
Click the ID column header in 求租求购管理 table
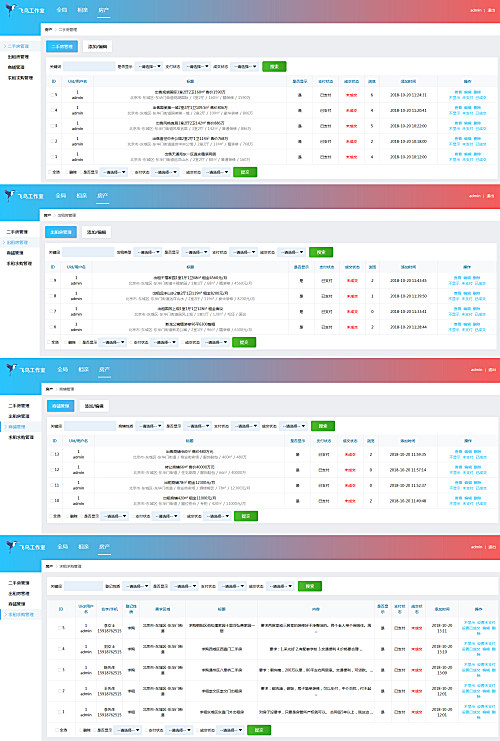(x=60, y=609)
